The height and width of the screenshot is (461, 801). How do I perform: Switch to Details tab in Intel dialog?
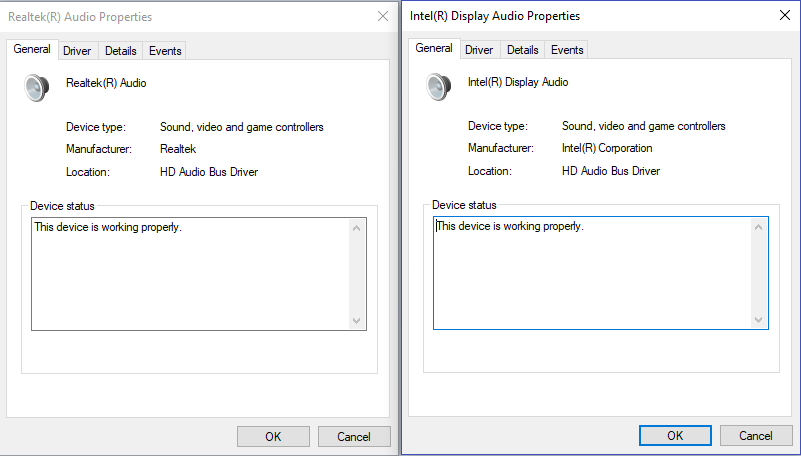pyautogui.click(x=522, y=50)
